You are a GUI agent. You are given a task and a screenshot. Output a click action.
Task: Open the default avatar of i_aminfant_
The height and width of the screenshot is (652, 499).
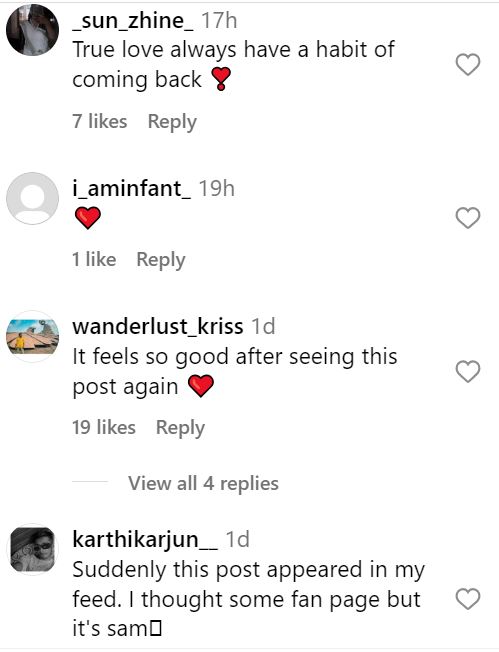[32, 198]
